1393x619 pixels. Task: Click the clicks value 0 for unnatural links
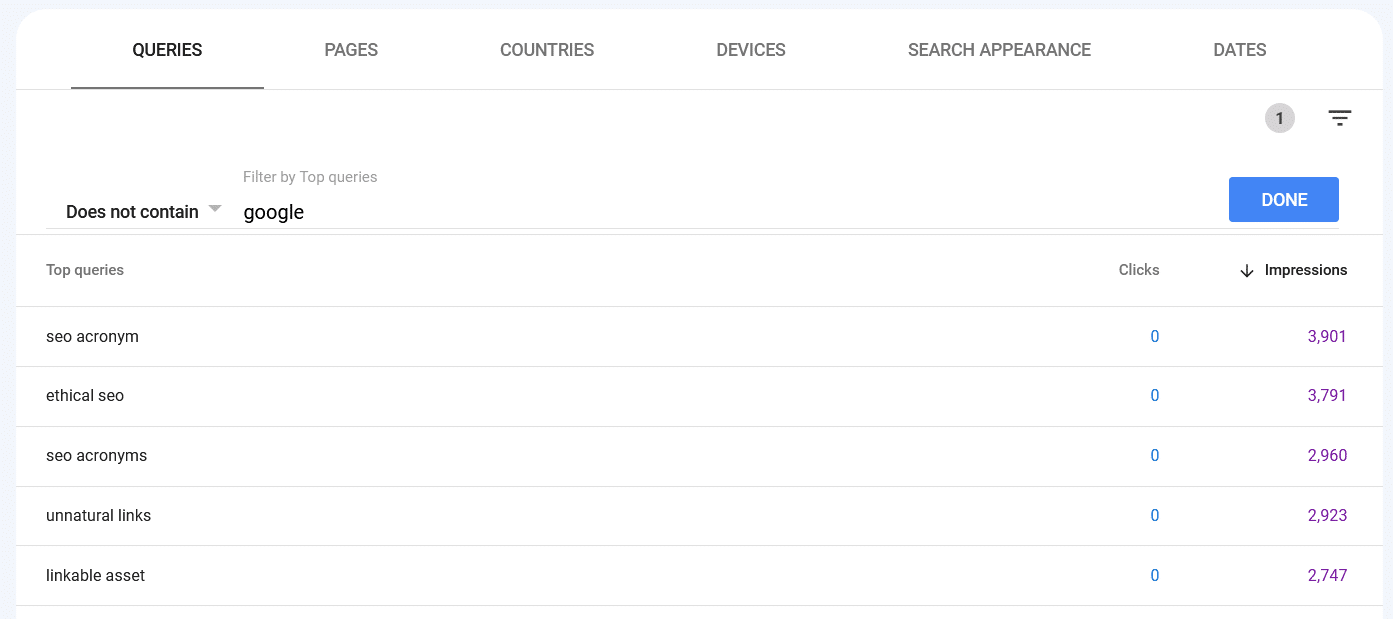point(1155,515)
